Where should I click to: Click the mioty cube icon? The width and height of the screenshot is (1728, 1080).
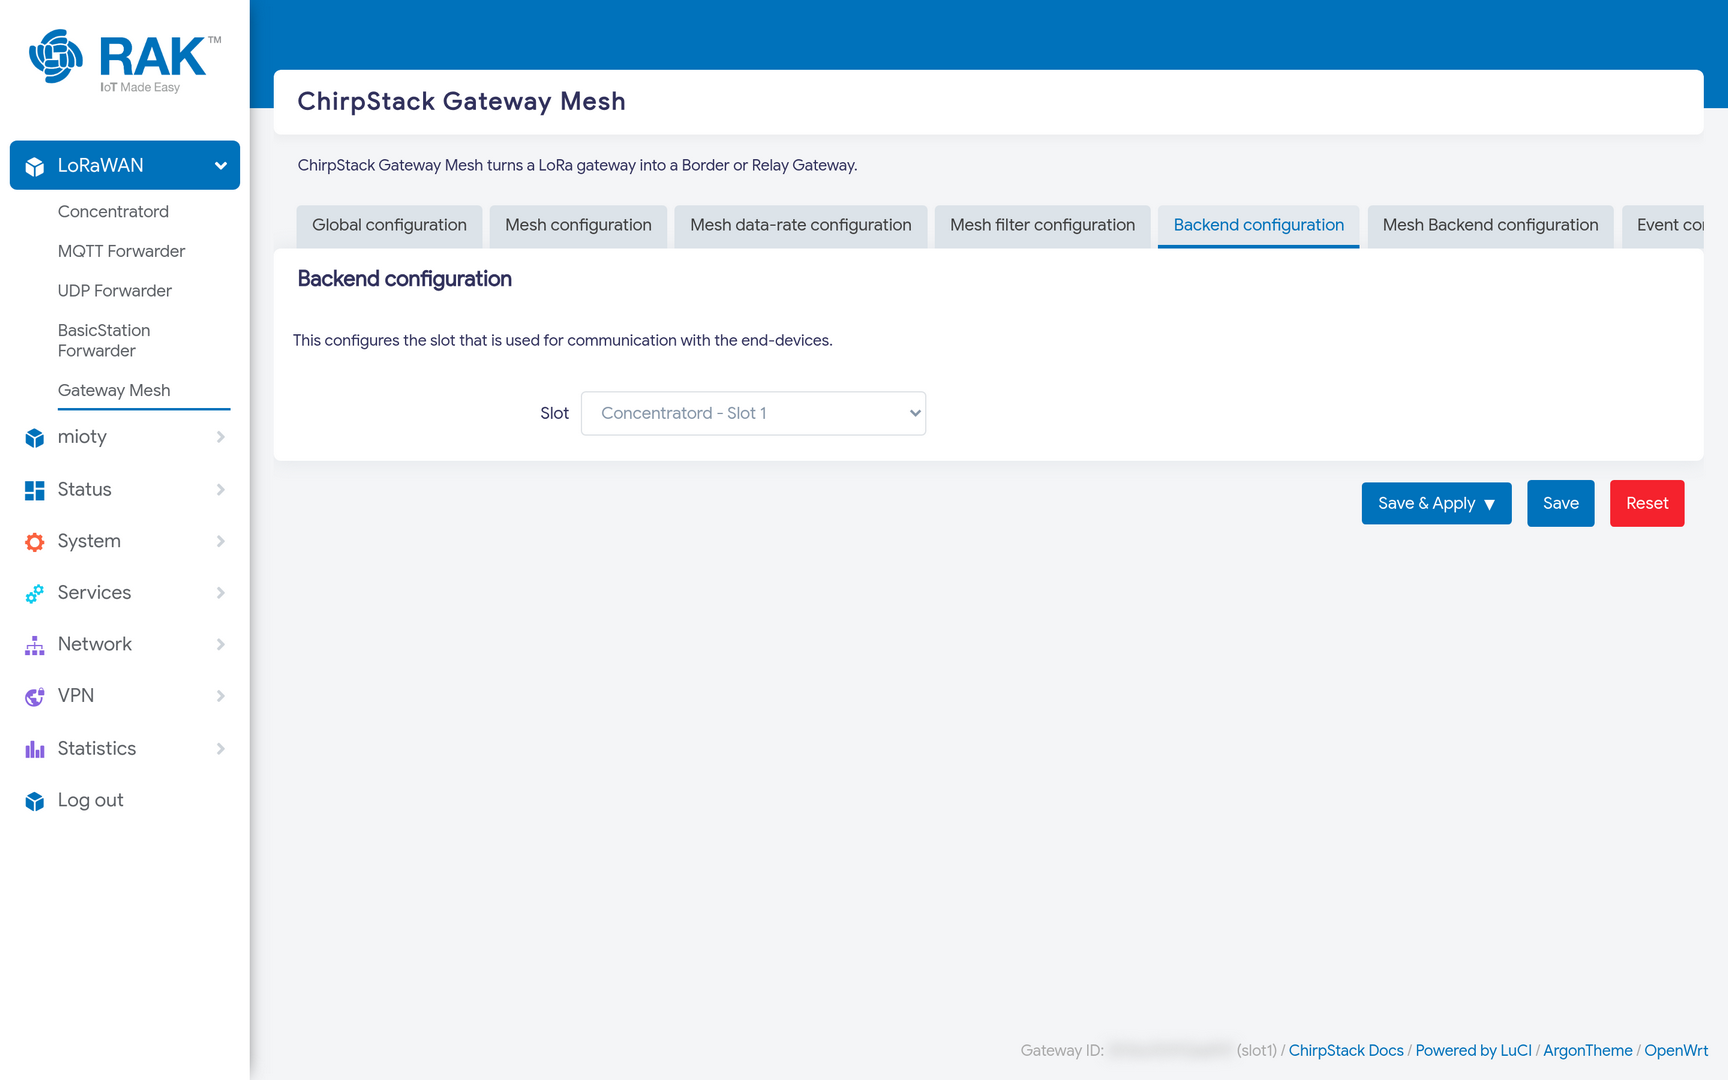(35, 438)
